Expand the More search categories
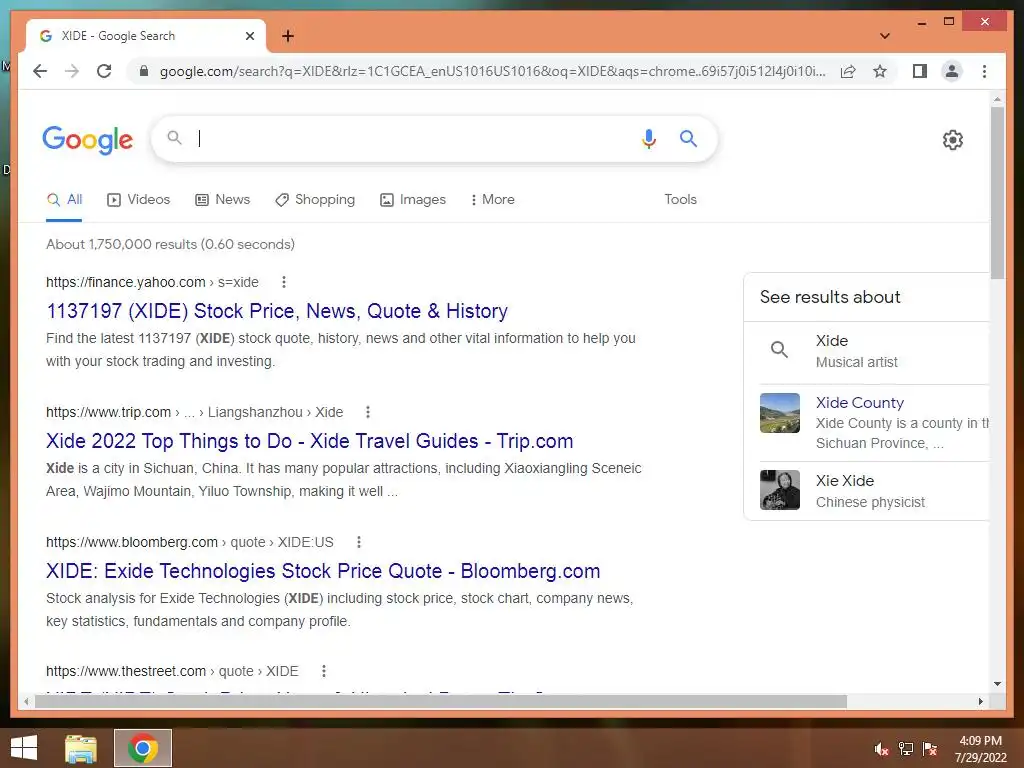The width and height of the screenshot is (1024, 768). coord(492,200)
